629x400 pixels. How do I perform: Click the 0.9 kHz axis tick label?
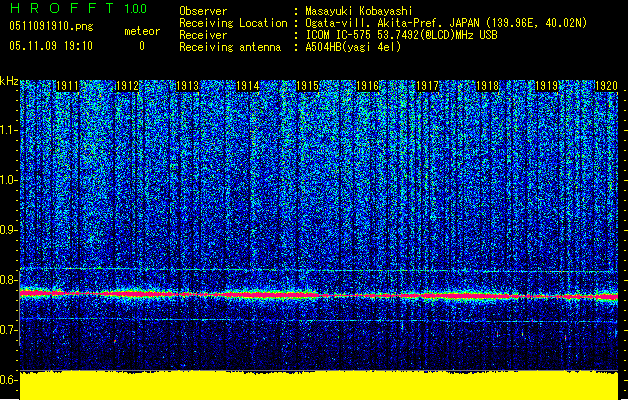click(9, 230)
